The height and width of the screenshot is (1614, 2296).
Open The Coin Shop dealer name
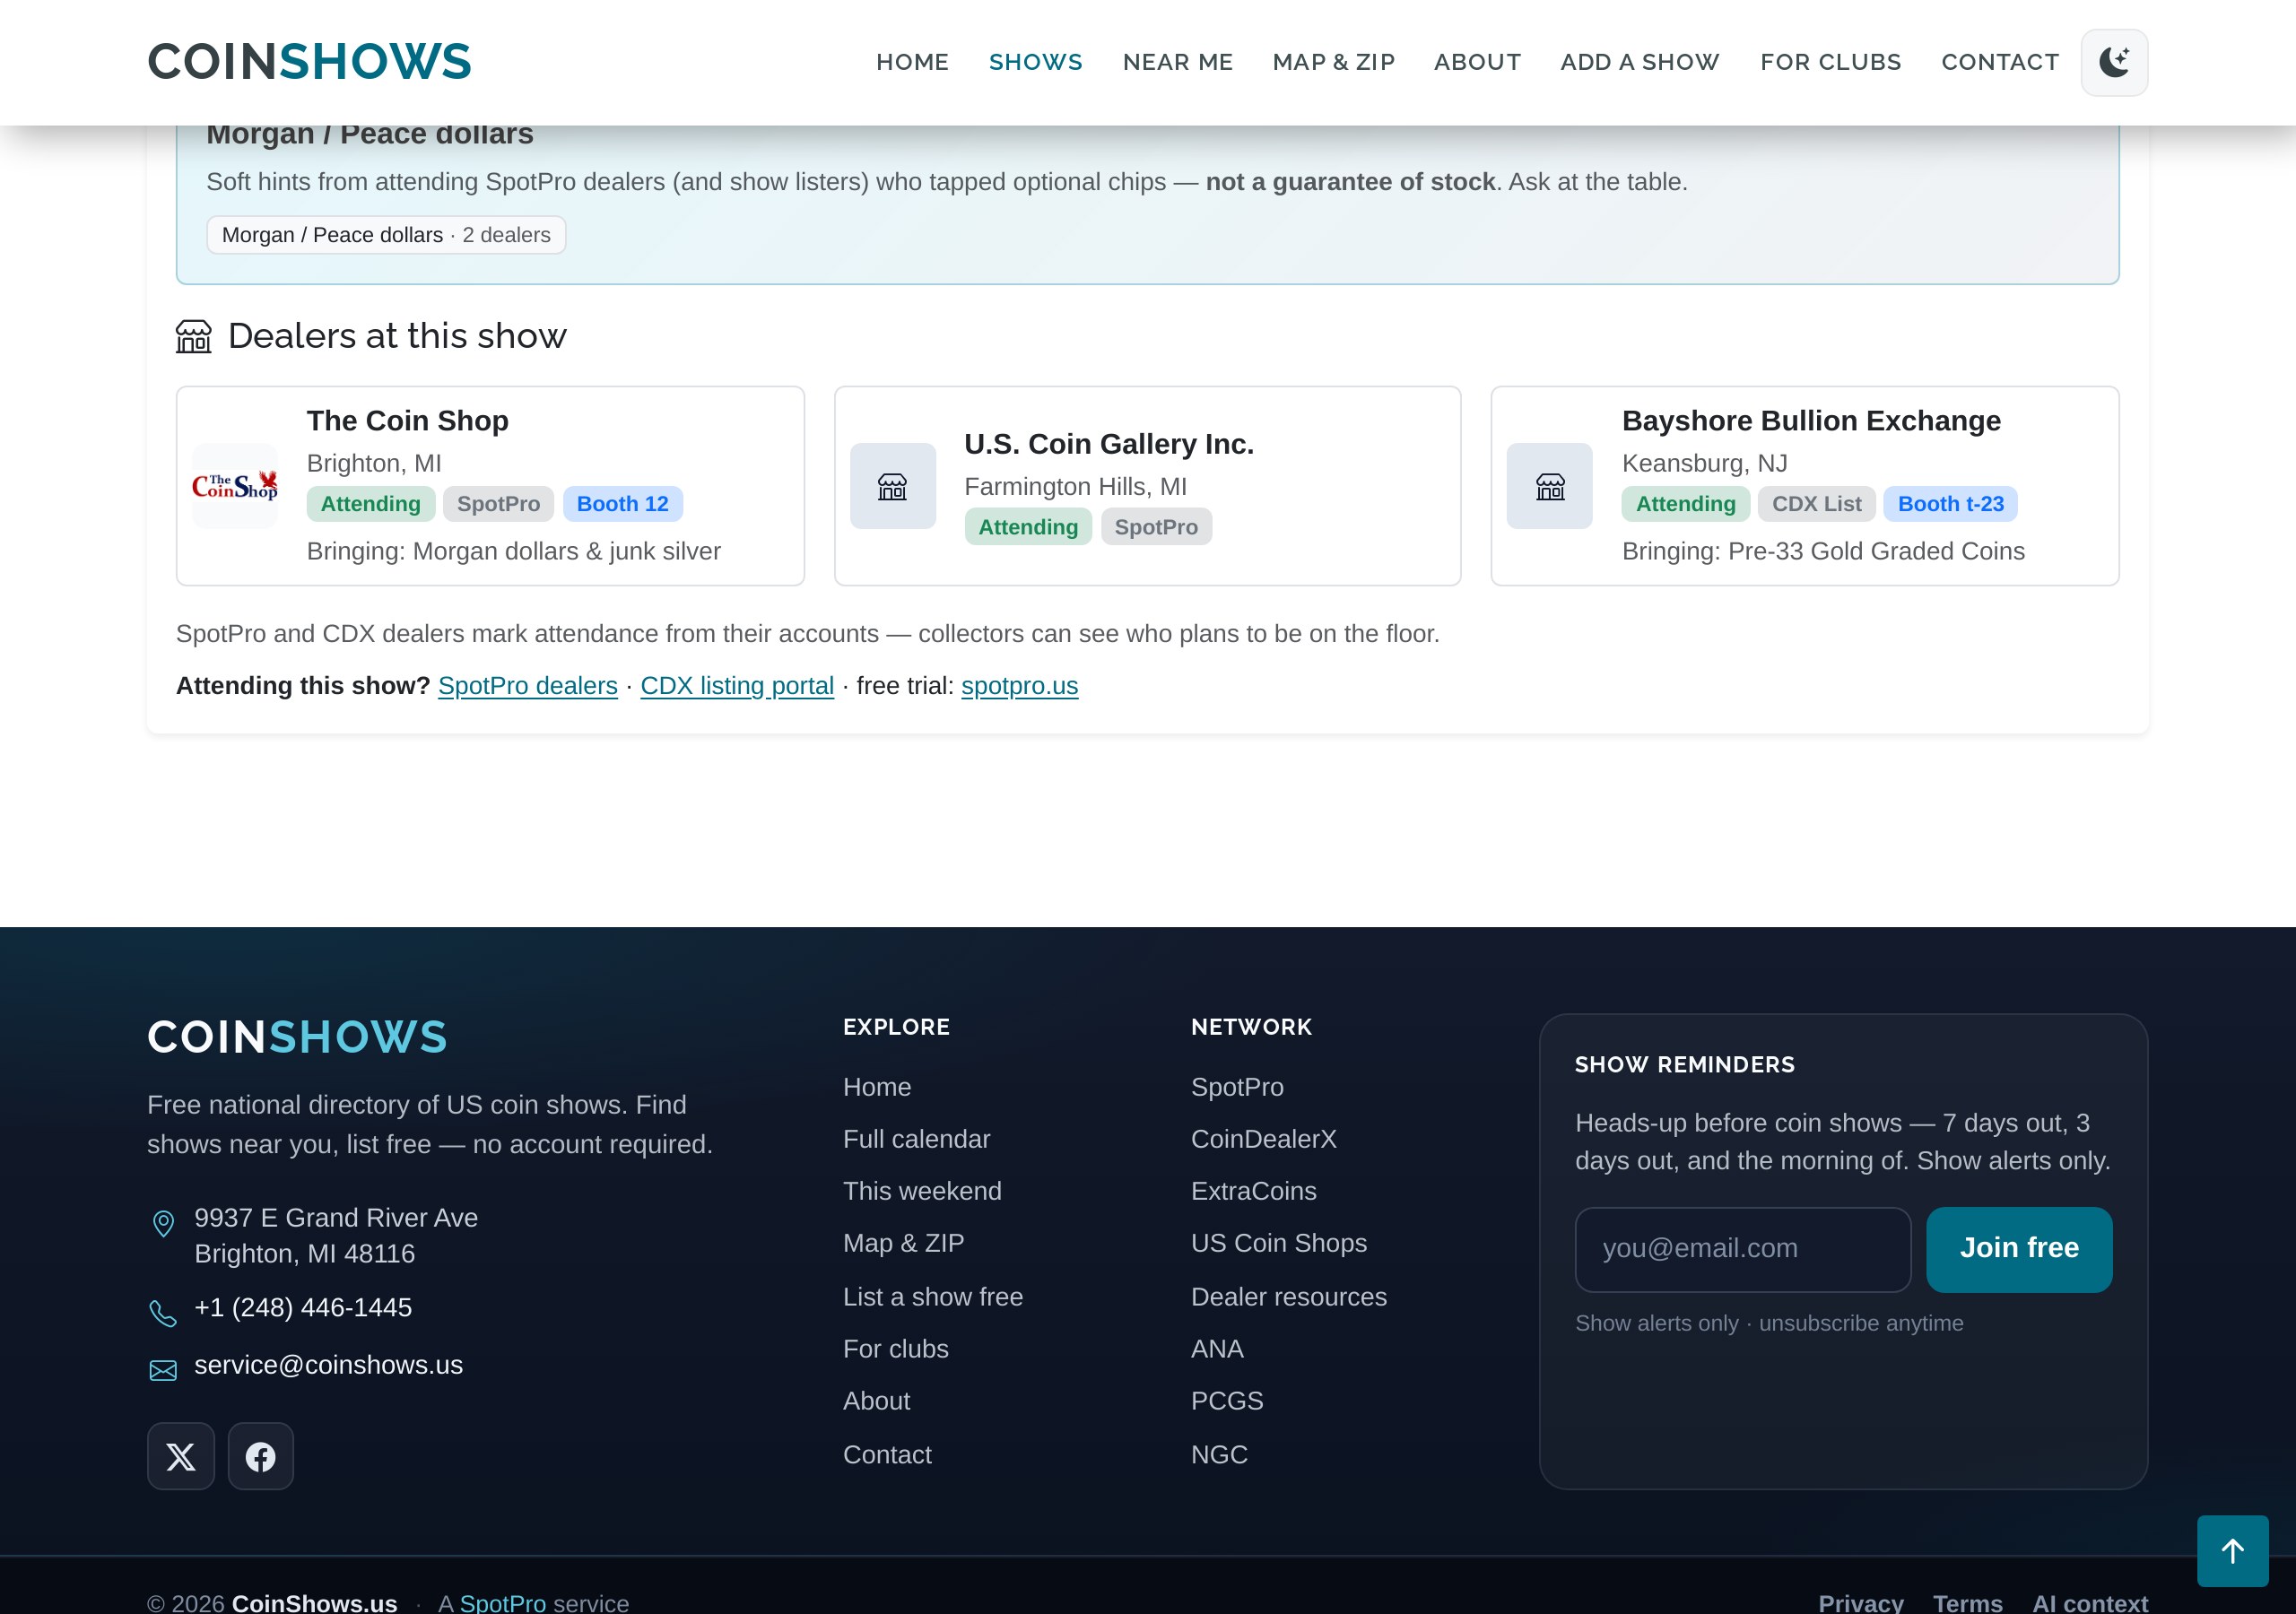coord(408,421)
